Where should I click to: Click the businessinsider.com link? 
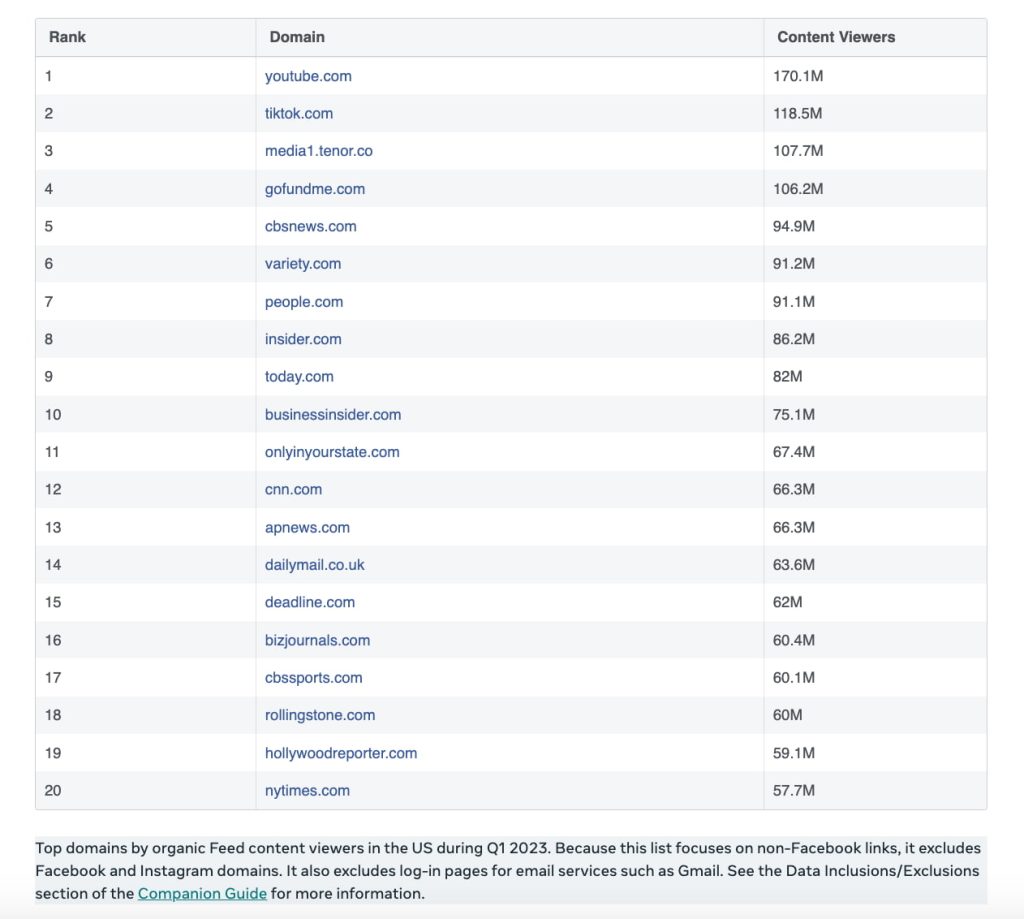(x=332, y=414)
